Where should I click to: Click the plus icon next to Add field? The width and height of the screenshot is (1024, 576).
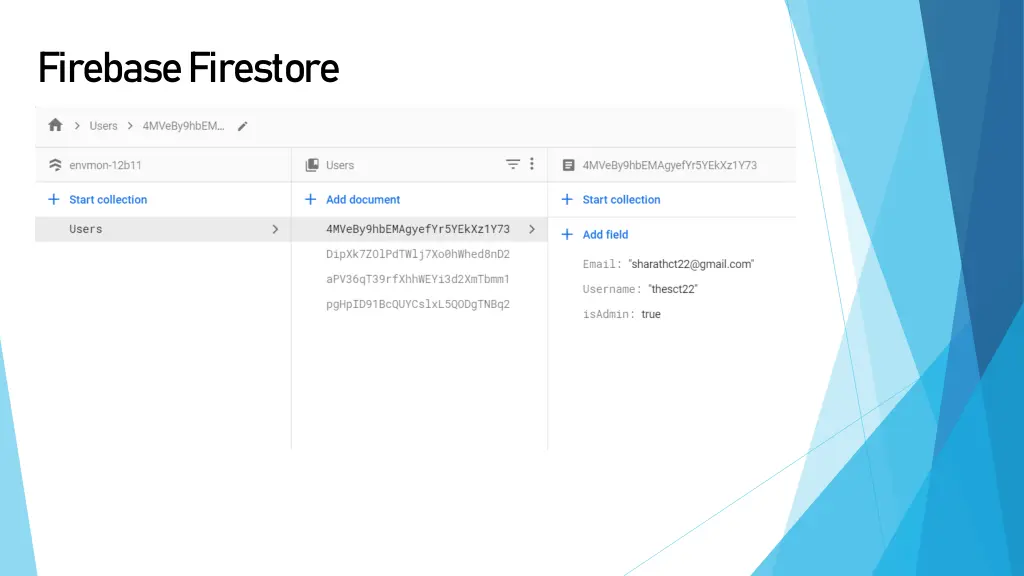[567, 234]
